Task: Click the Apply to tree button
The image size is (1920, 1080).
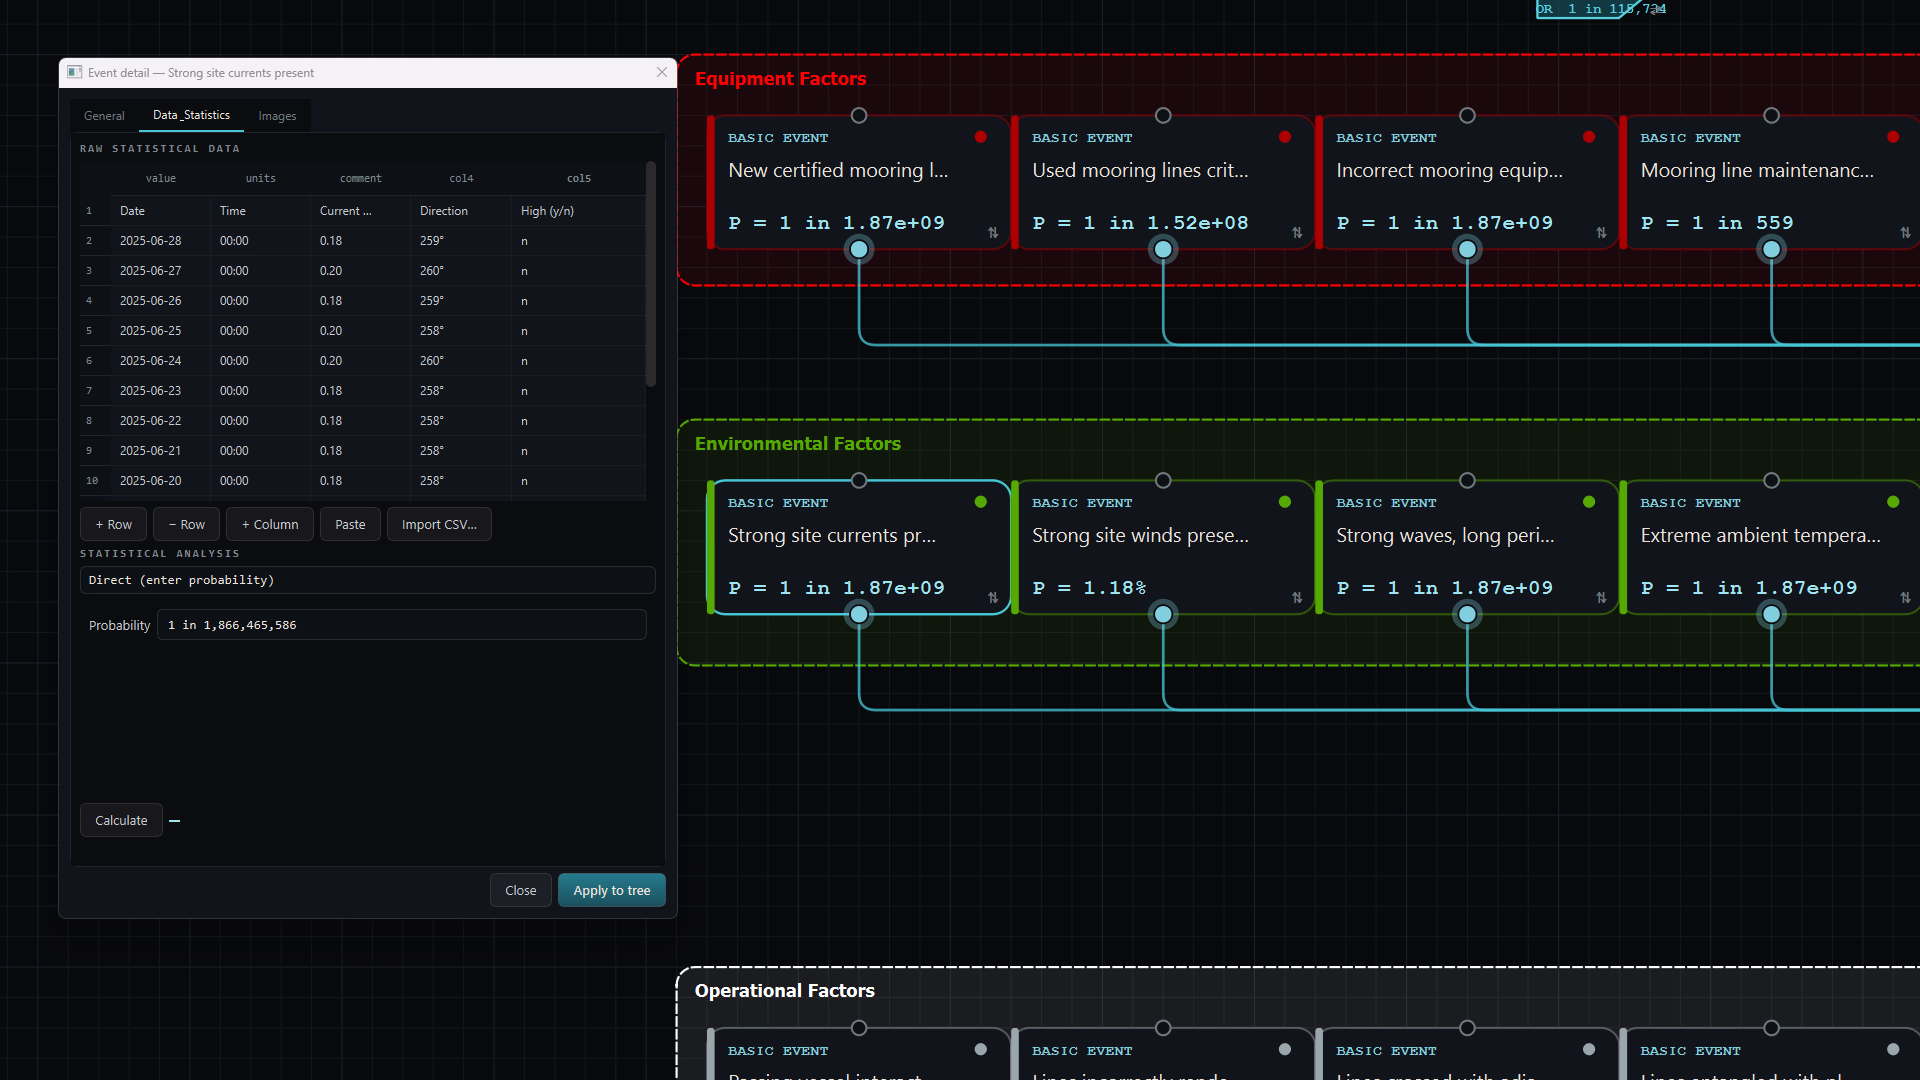Action: tap(612, 890)
